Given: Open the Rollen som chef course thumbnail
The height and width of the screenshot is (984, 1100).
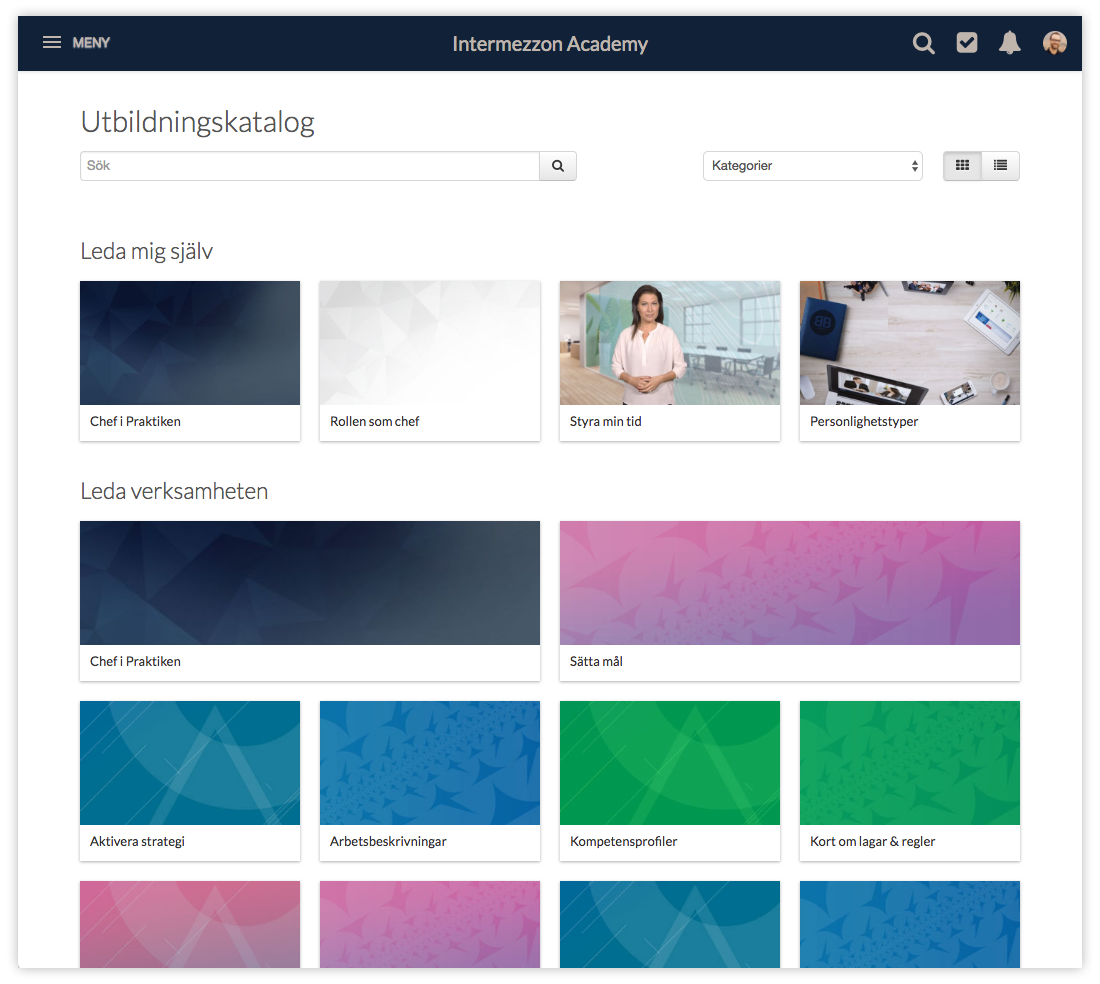Looking at the screenshot, I should point(430,343).
